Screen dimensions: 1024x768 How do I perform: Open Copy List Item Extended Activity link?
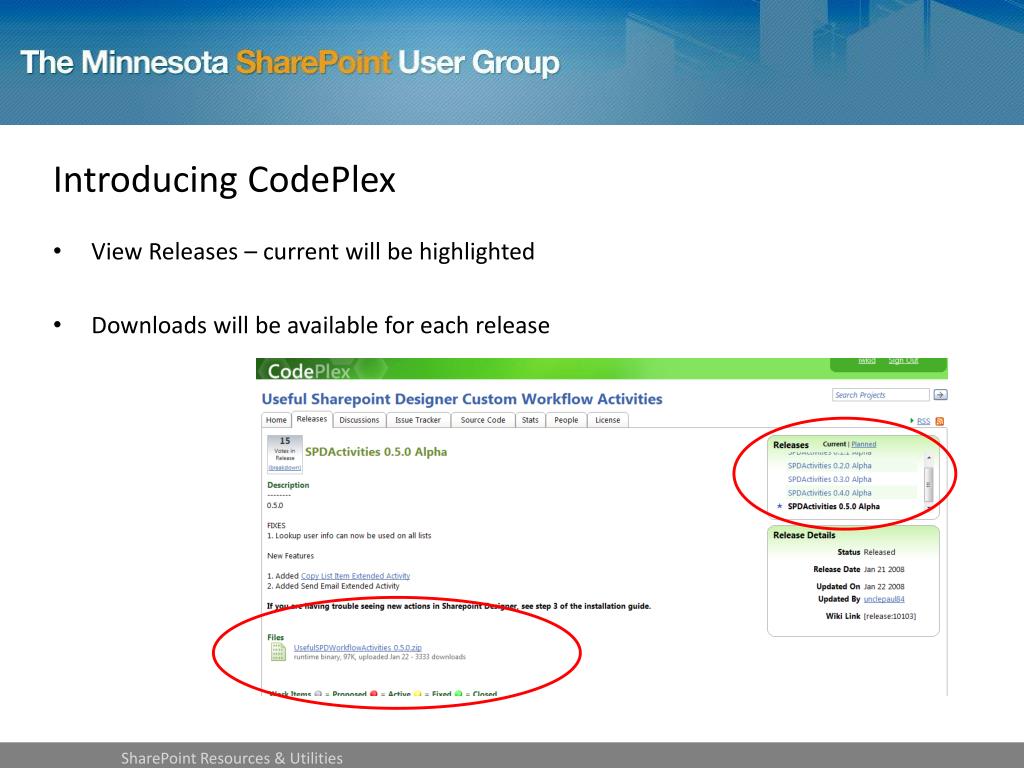[355, 576]
